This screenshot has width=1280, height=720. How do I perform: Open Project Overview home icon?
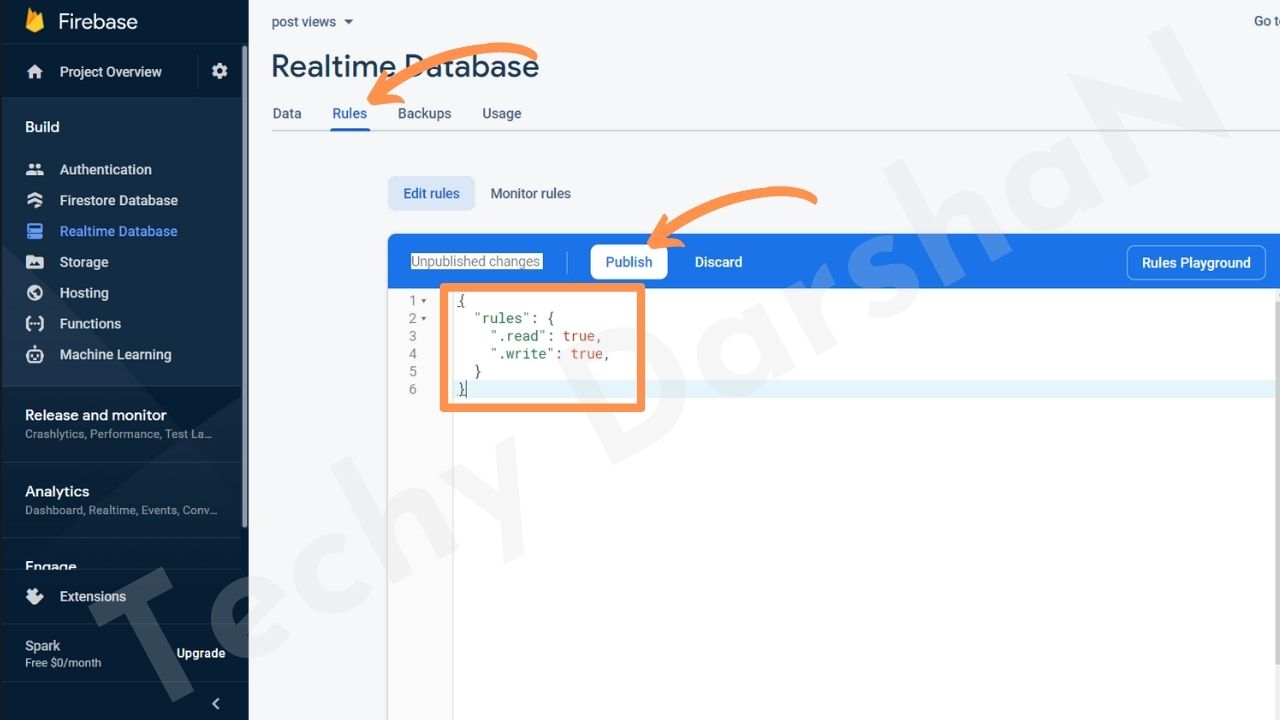(x=35, y=72)
